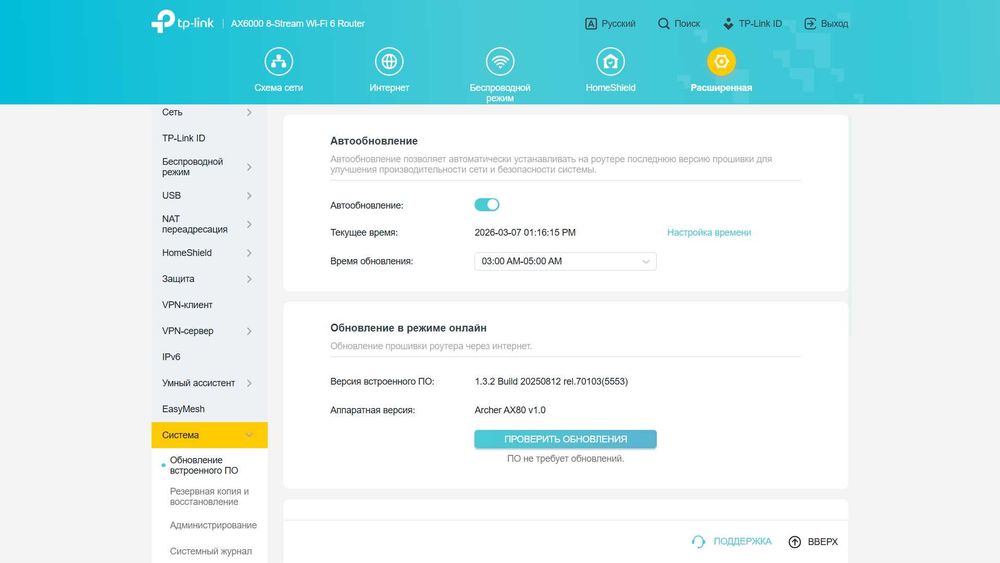Click the ПОДДЕРЖКА headset icon
Image resolution: width=1000 pixels, height=563 pixels.
[698, 541]
